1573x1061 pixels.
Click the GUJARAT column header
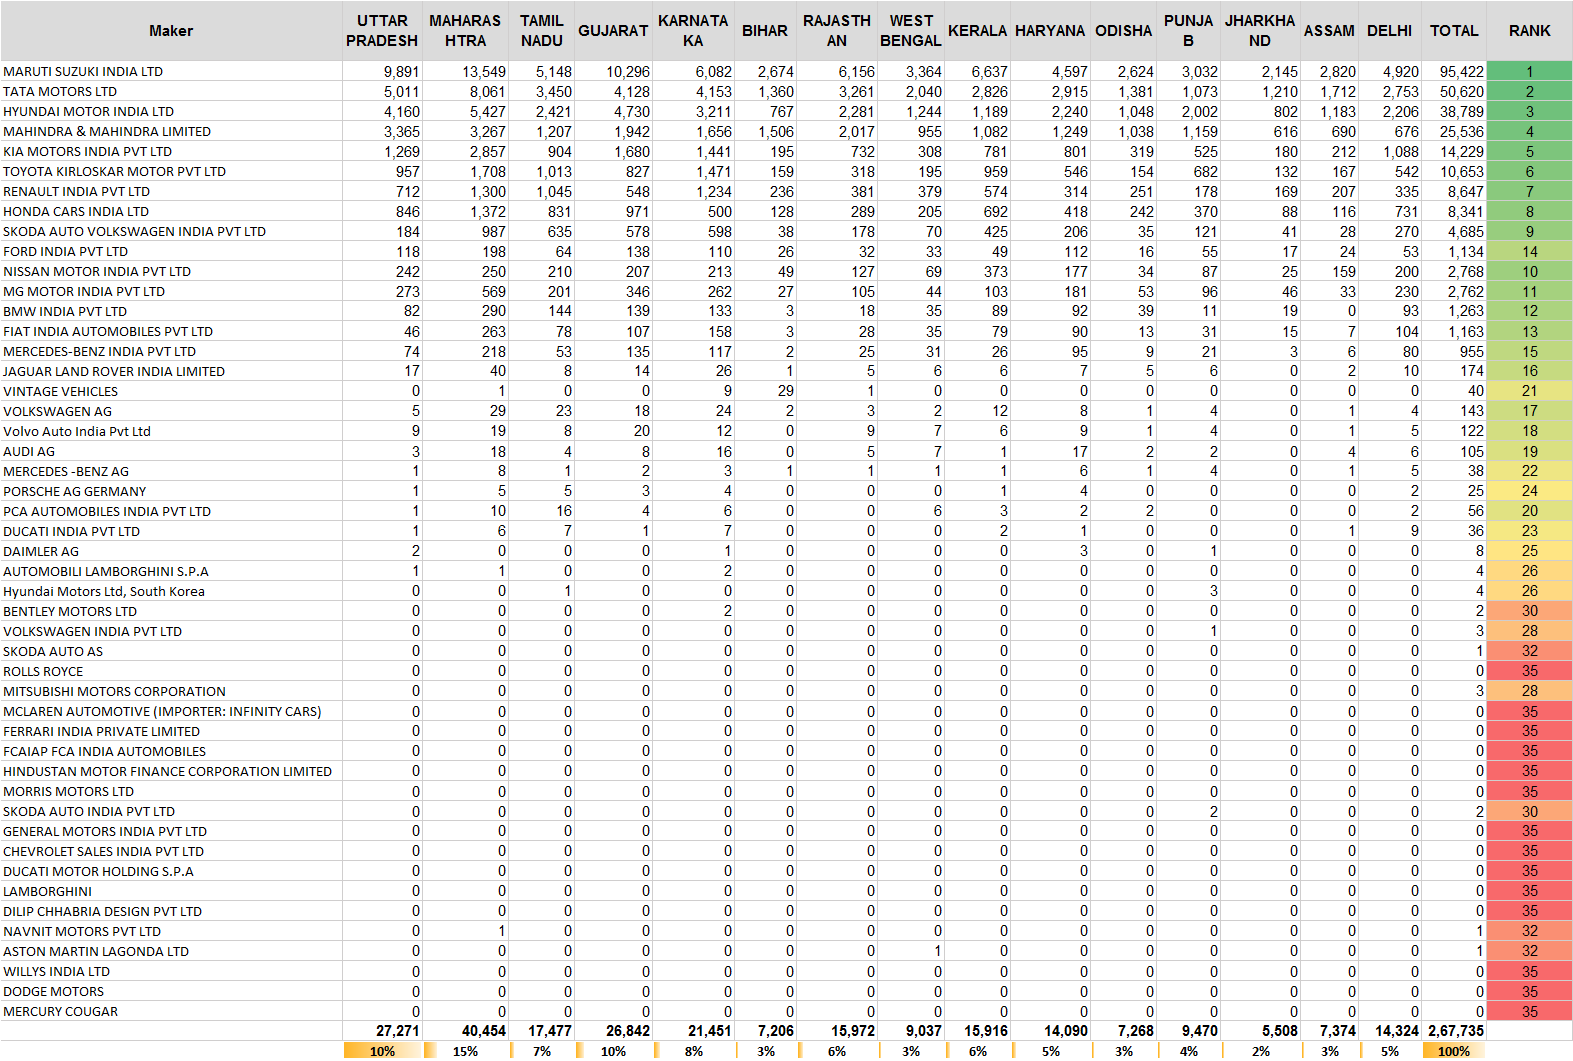click(x=613, y=31)
